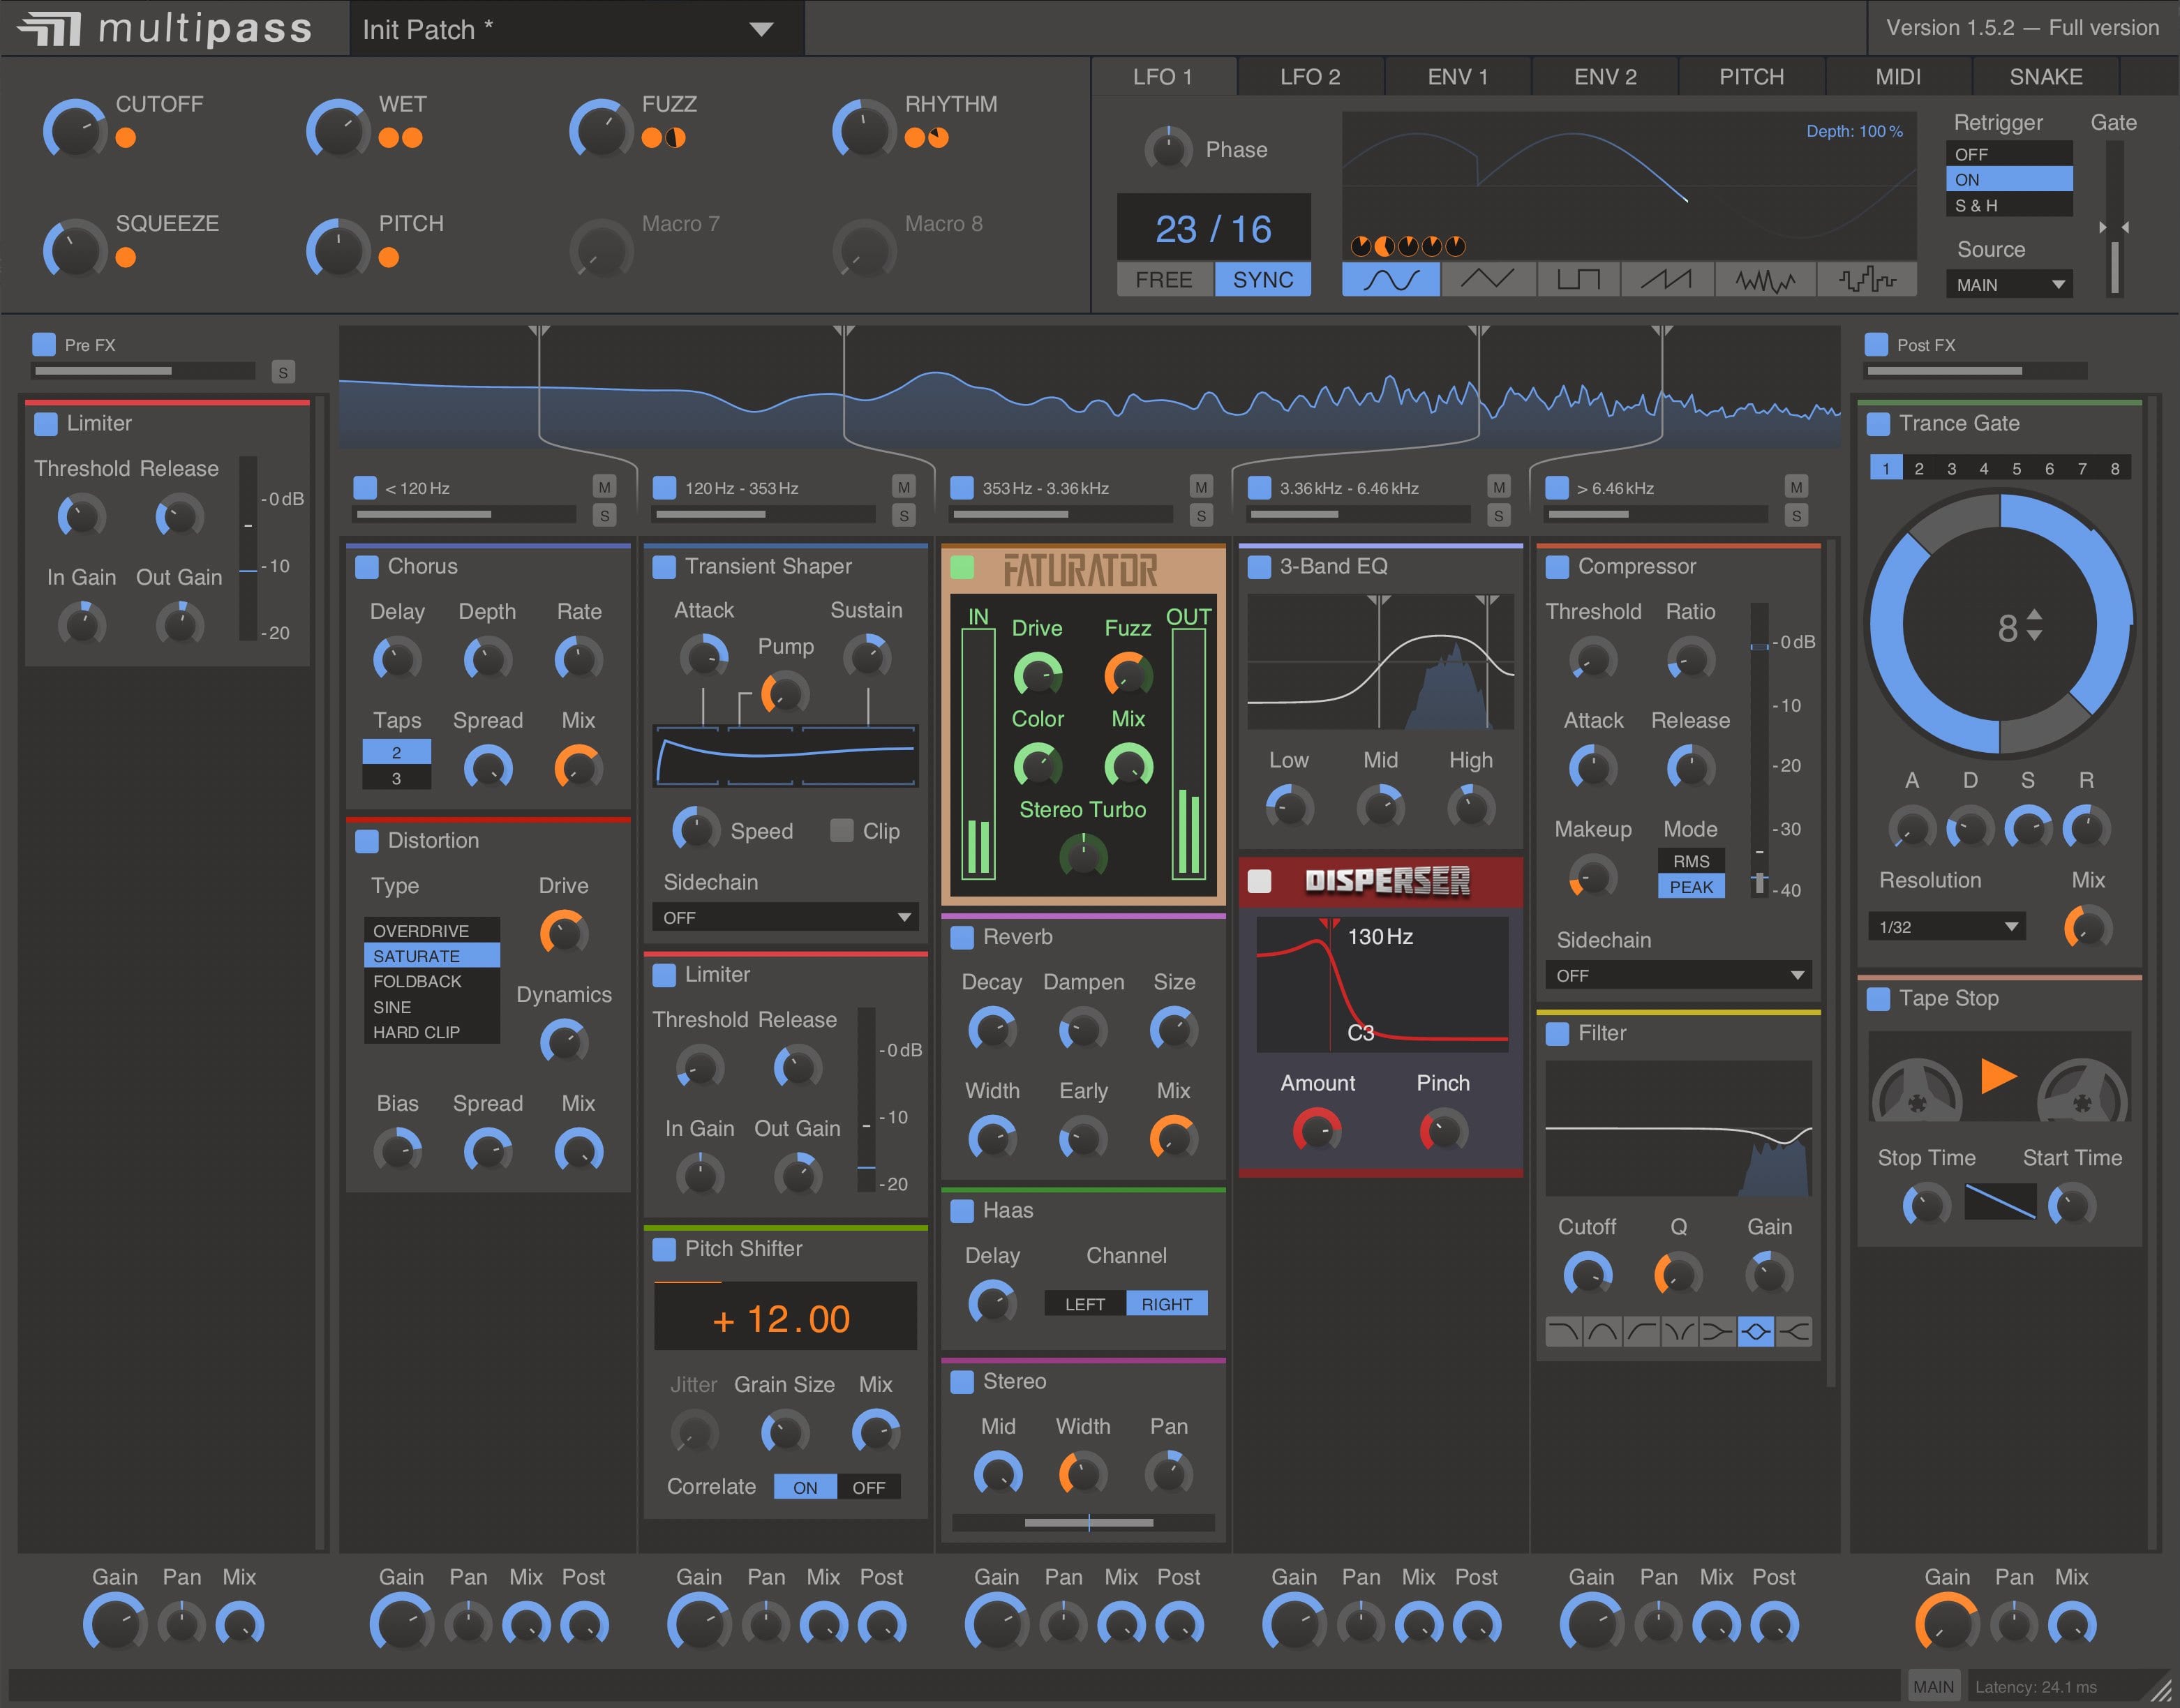Image resolution: width=2180 pixels, height=1708 pixels.
Task: Set Retrigger to S & H
Action: [2009, 205]
